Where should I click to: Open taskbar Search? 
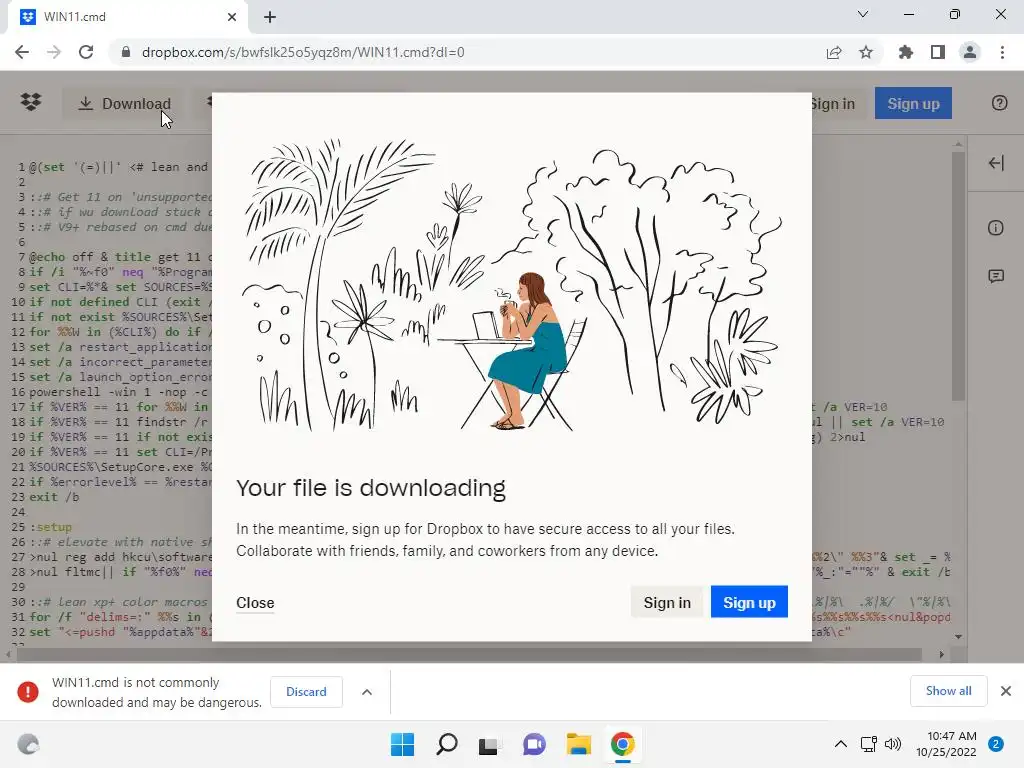pos(447,744)
